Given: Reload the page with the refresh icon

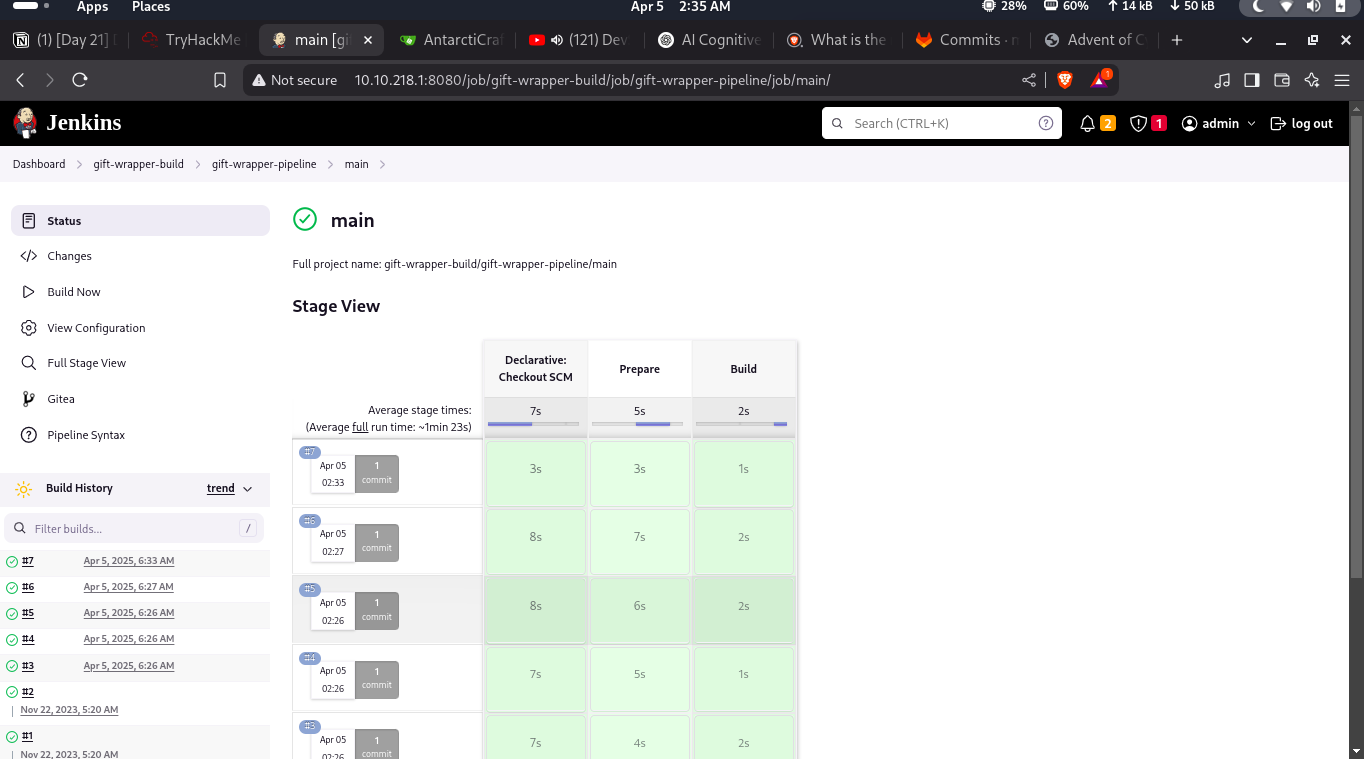Looking at the screenshot, I should [80, 80].
